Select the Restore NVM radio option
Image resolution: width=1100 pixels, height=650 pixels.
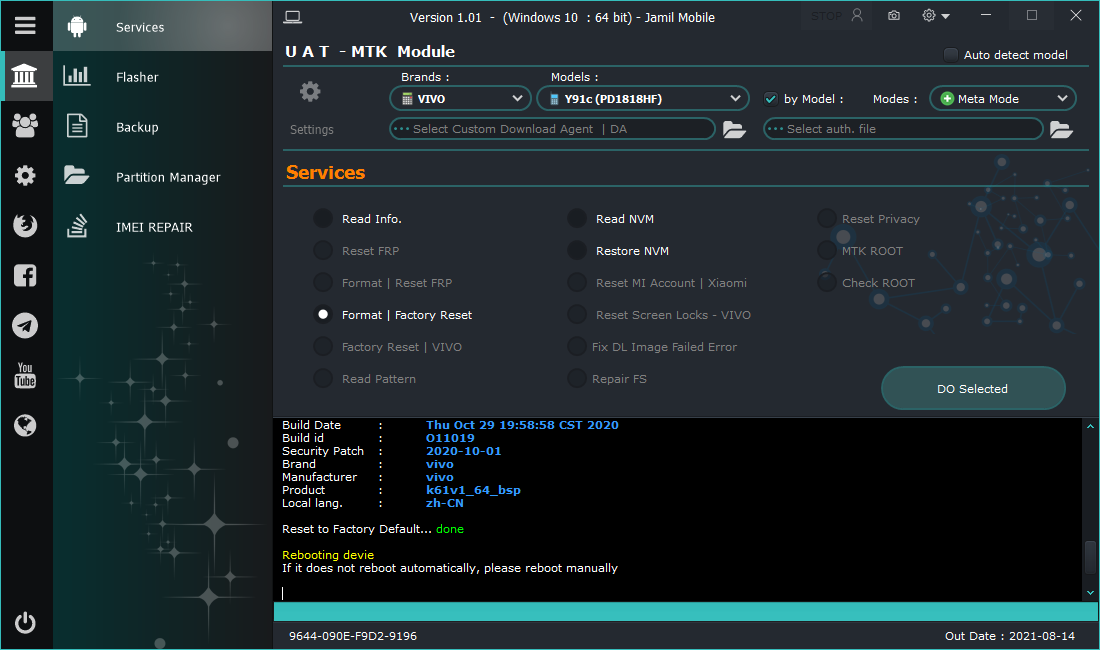[x=577, y=251]
